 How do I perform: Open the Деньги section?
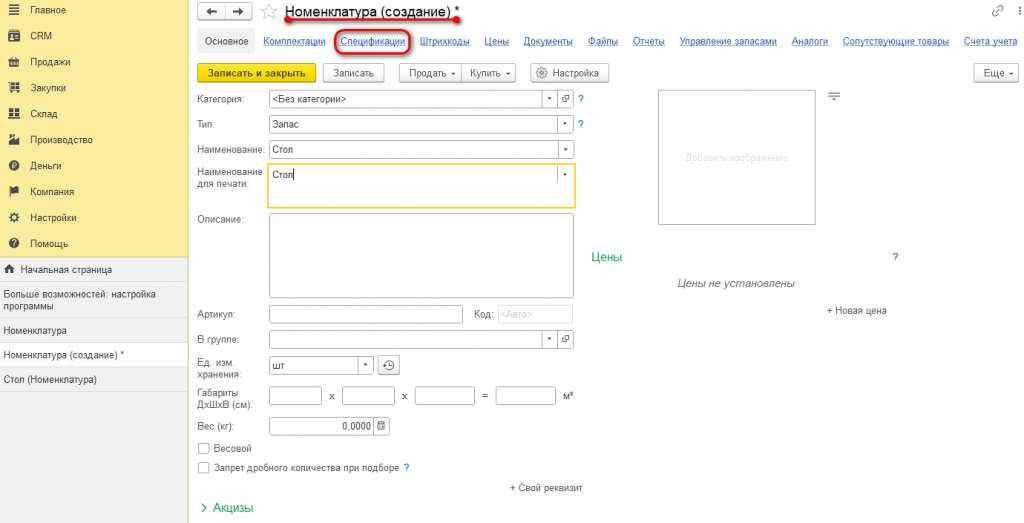[x=45, y=166]
